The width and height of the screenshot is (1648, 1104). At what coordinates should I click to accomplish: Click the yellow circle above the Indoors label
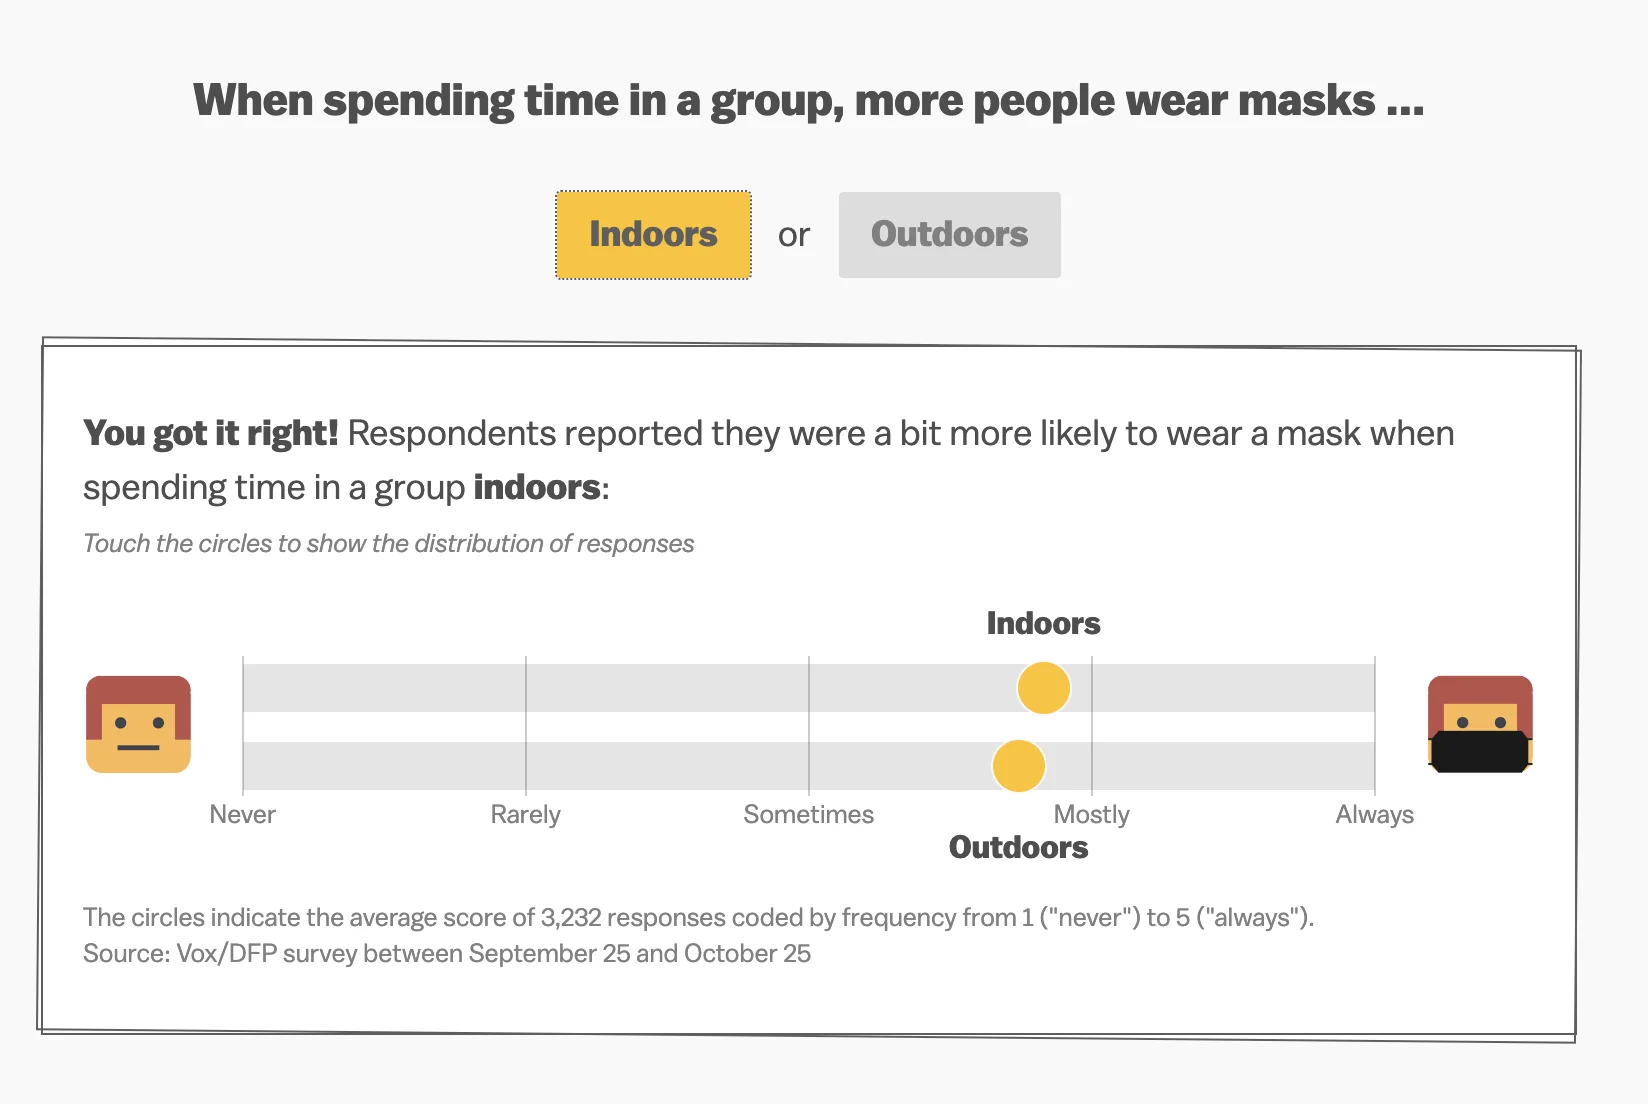(x=1043, y=687)
